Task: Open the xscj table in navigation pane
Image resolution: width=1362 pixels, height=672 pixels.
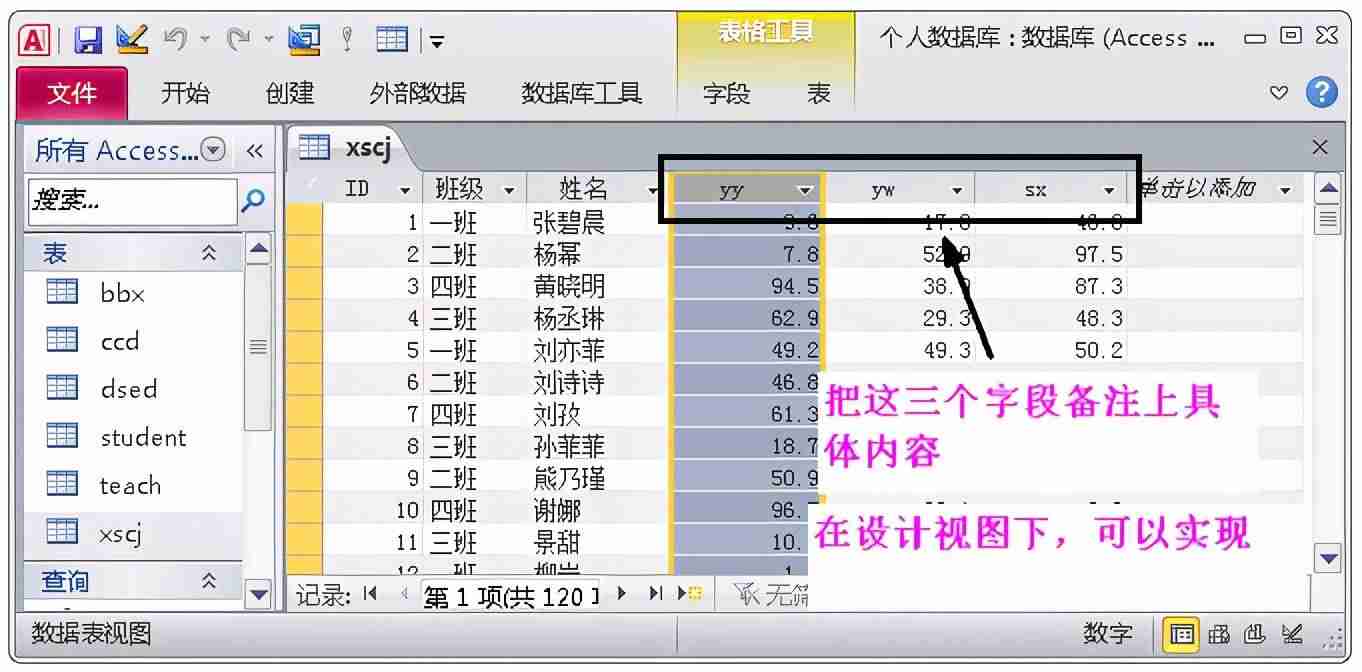Action: (132, 533)
